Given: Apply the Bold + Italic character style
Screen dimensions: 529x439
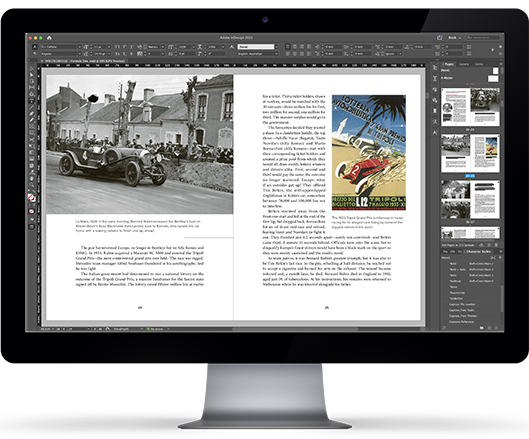Looking at the screenshot, I should pyautogui.click(x=471, y=269).
